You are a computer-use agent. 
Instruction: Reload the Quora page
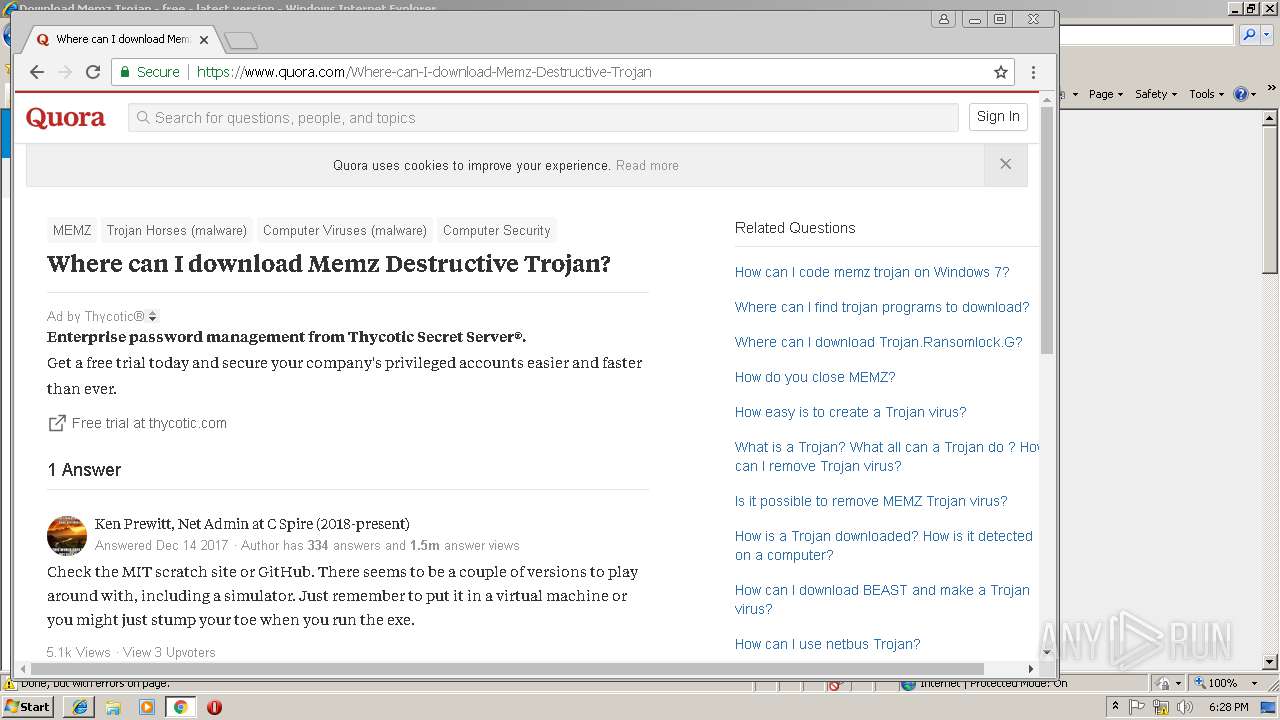(93, 72)
